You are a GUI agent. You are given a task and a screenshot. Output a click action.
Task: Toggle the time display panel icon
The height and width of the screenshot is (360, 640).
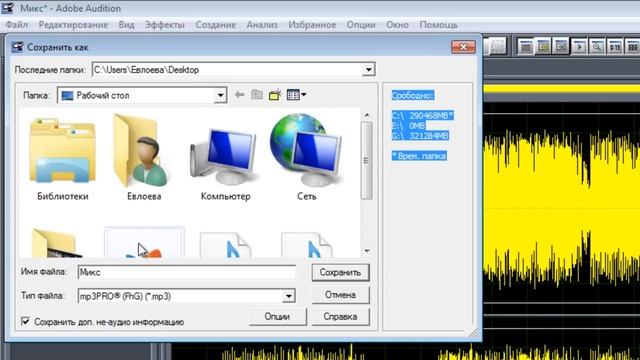(x=615, y=47)
